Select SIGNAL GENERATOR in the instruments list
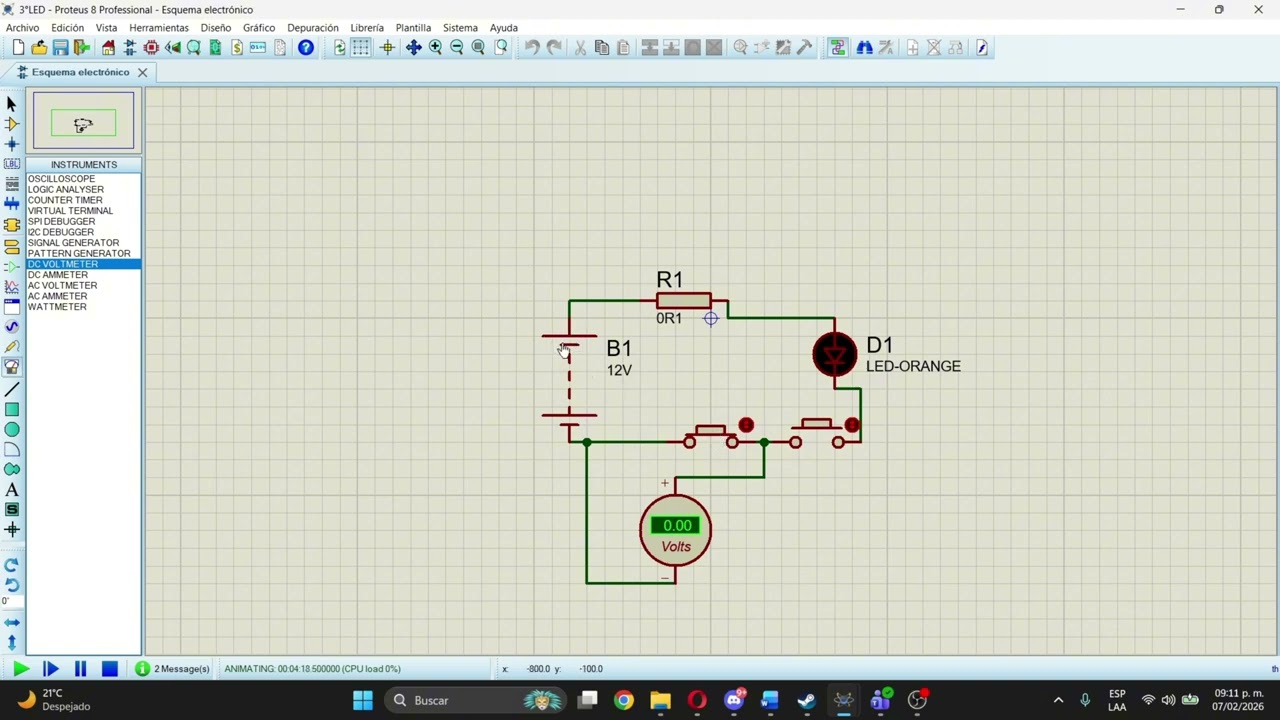The width and height of the screenshot is (1280, 720). [84, 243]
